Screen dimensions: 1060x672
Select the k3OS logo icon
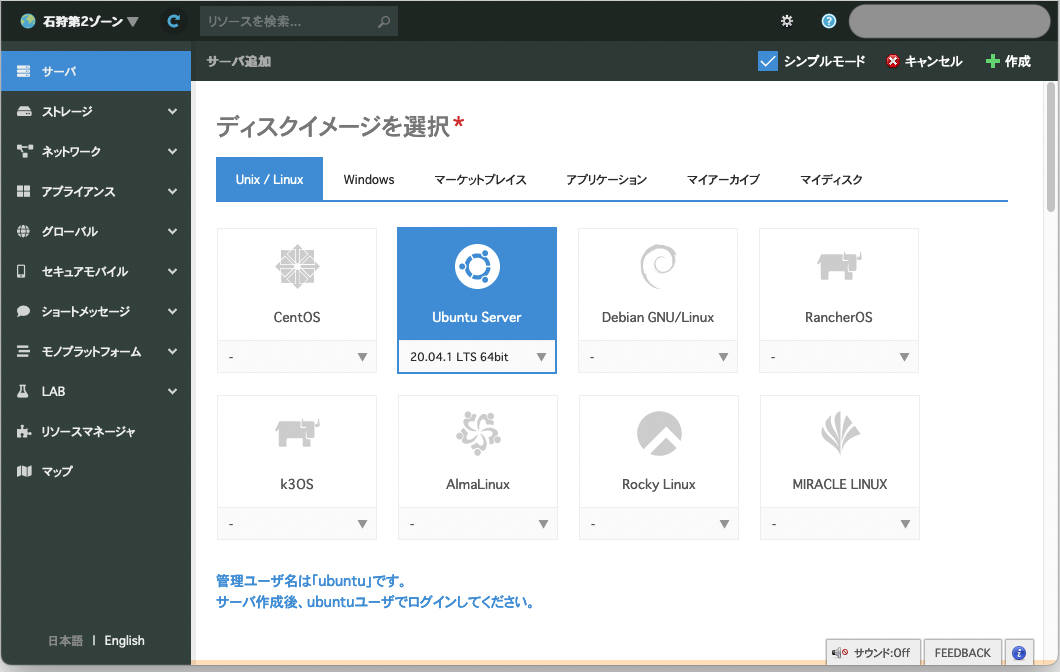tap(297, 433)
